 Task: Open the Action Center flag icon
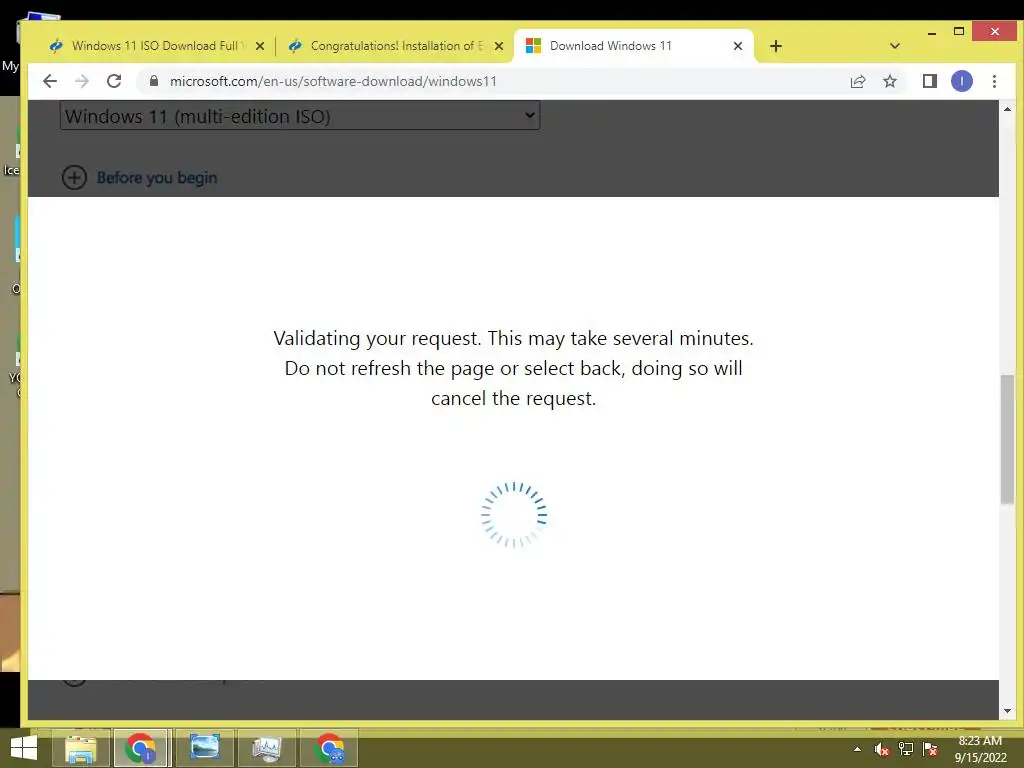(x=930, y=749)
